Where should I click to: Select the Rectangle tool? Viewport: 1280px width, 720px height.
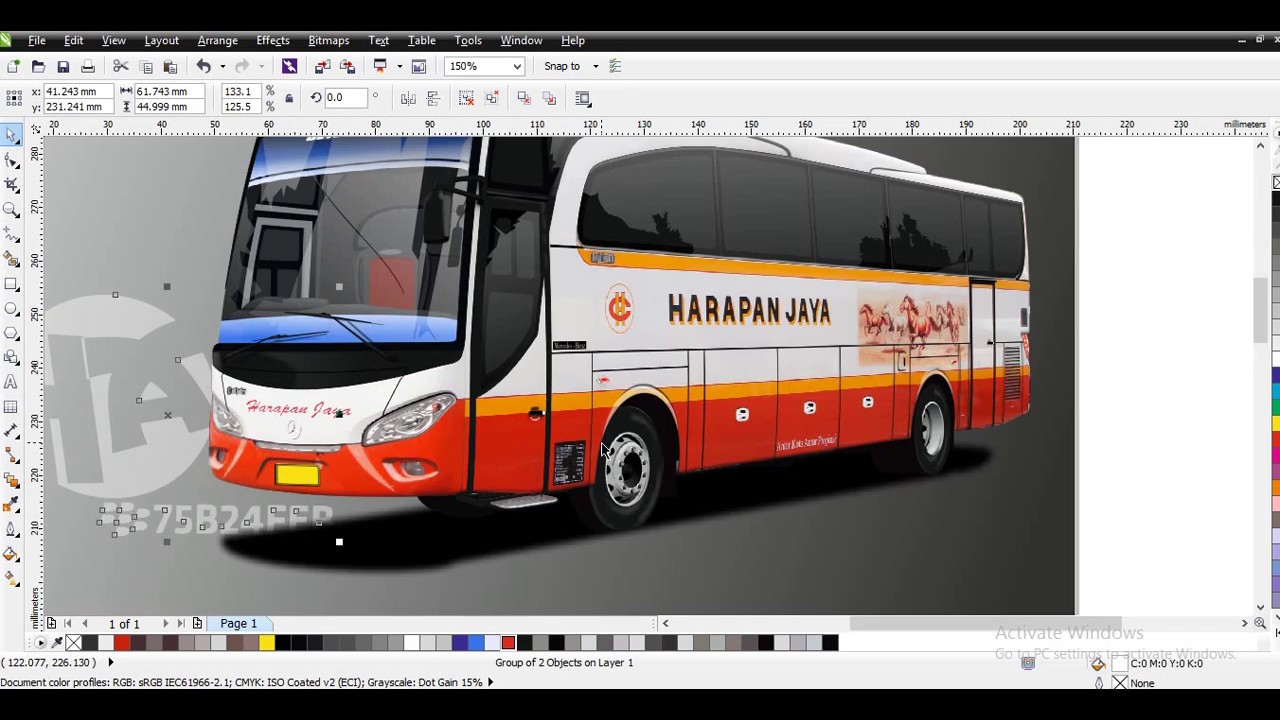click(12, 284)
